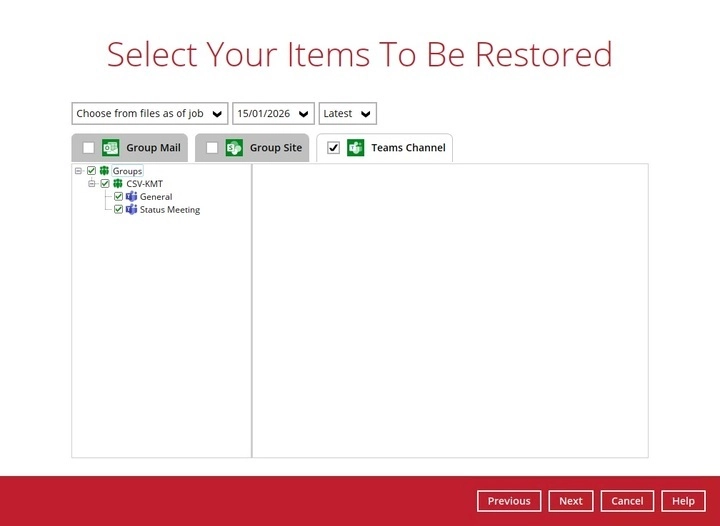Image resolution: width=720 pixels, height=526 pixels.
Task: Enable the Group Site checkbox
Action: click(x=212, y=148)
